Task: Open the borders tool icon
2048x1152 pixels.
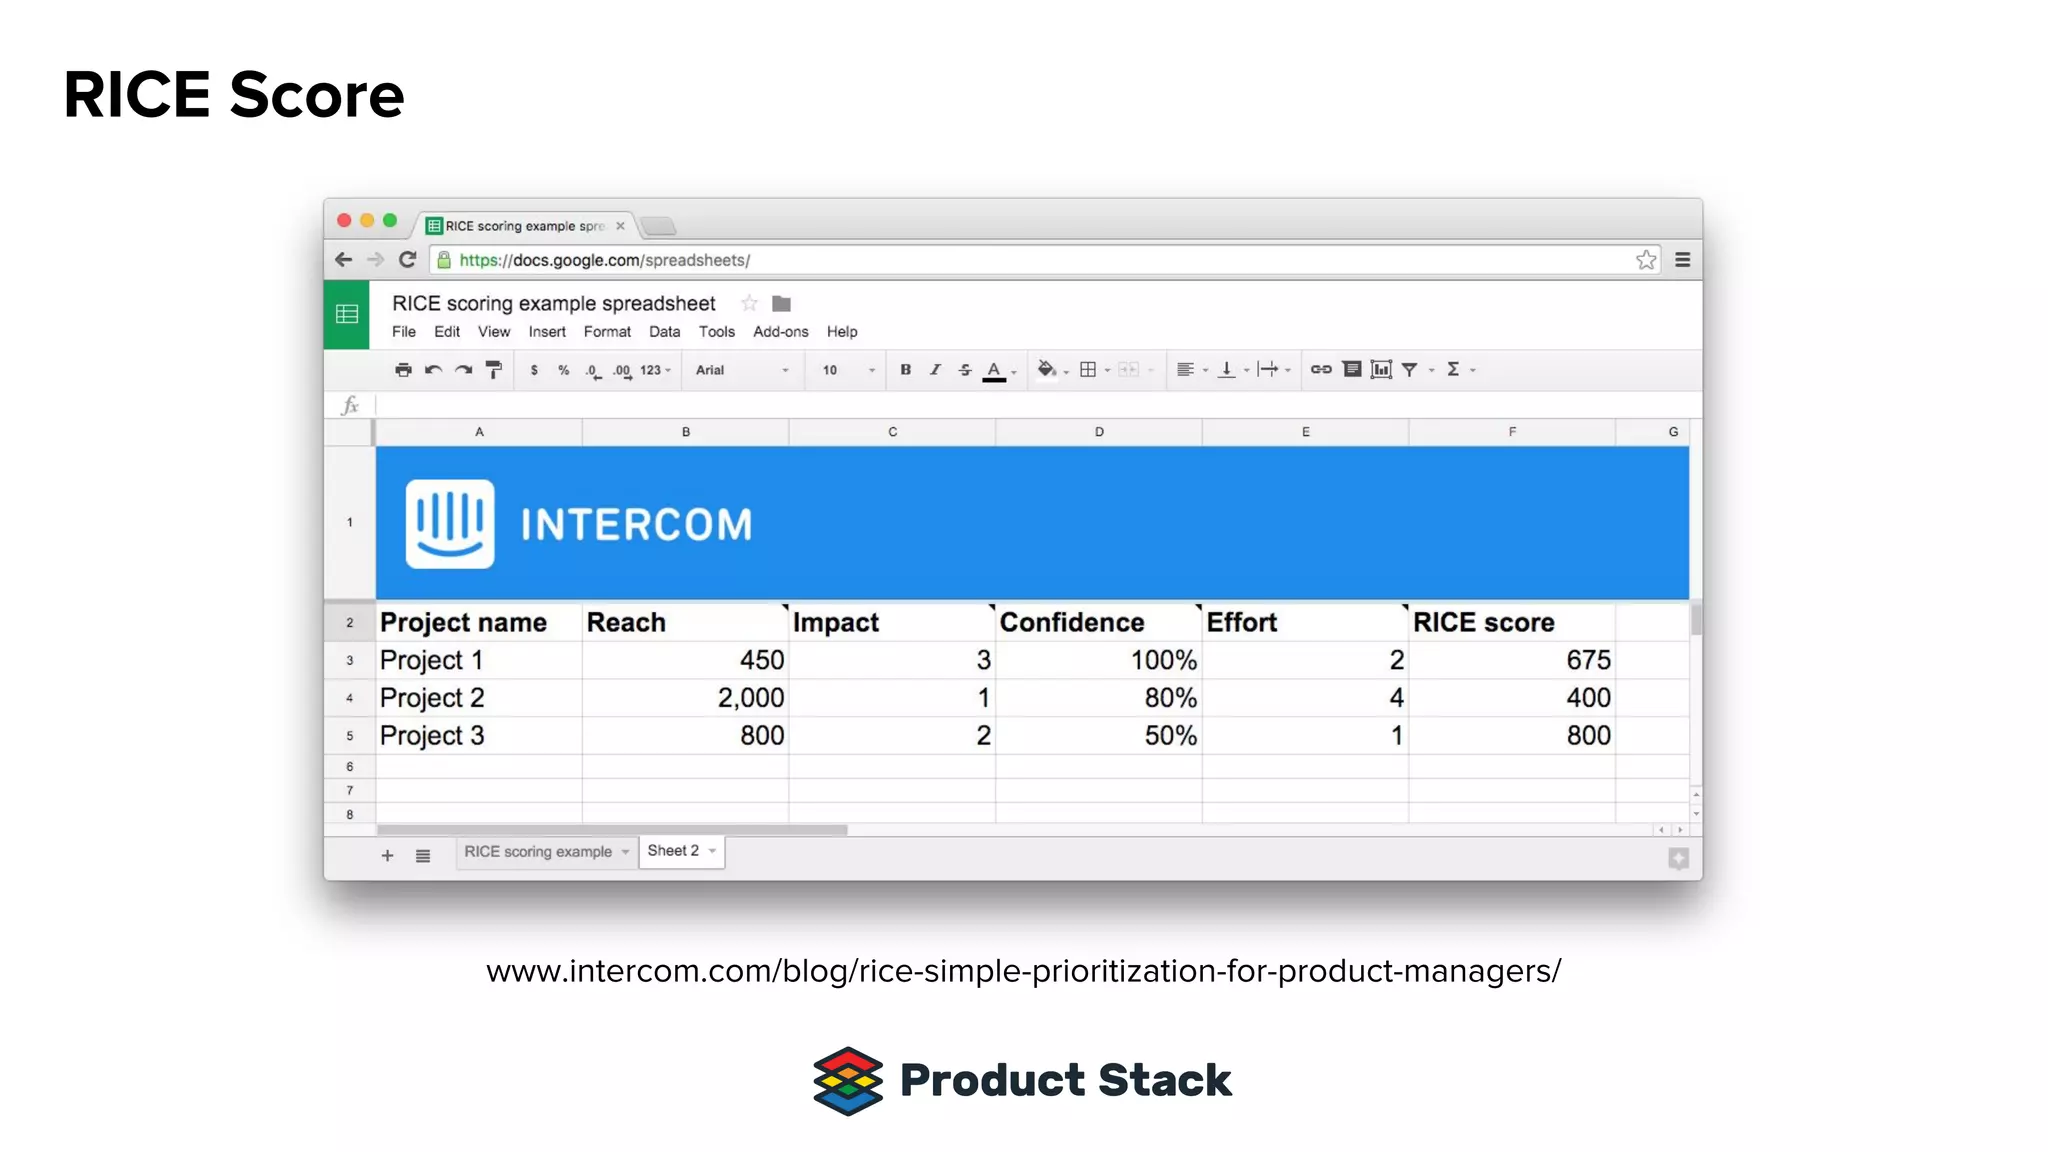Action: point(1088,370)
